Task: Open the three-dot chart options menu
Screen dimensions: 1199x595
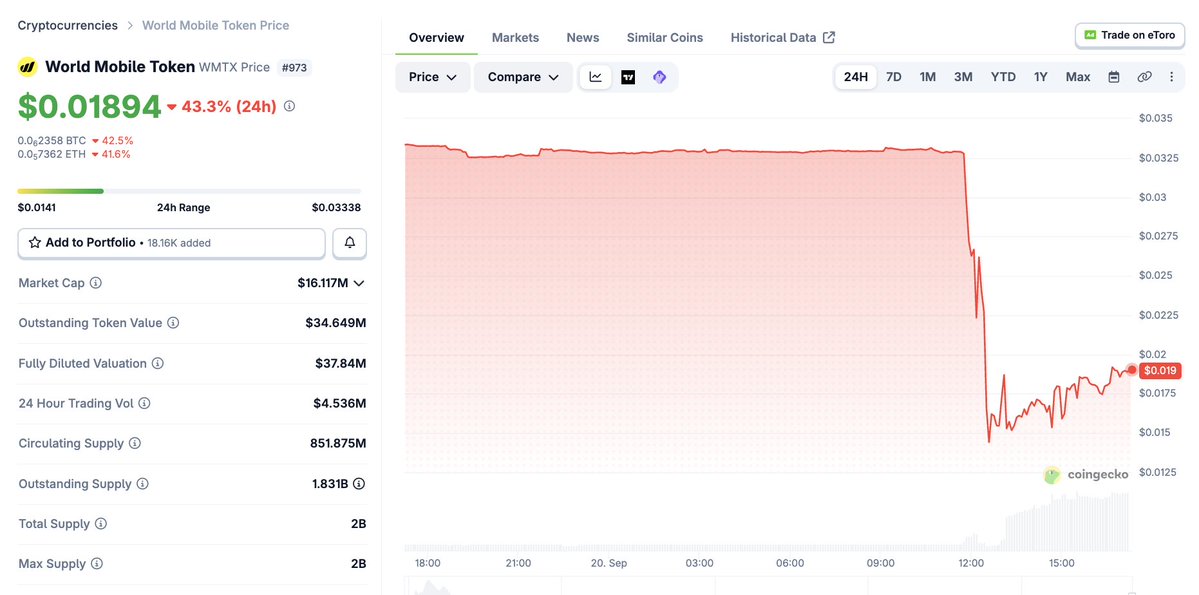Action: click(1171, 76)
